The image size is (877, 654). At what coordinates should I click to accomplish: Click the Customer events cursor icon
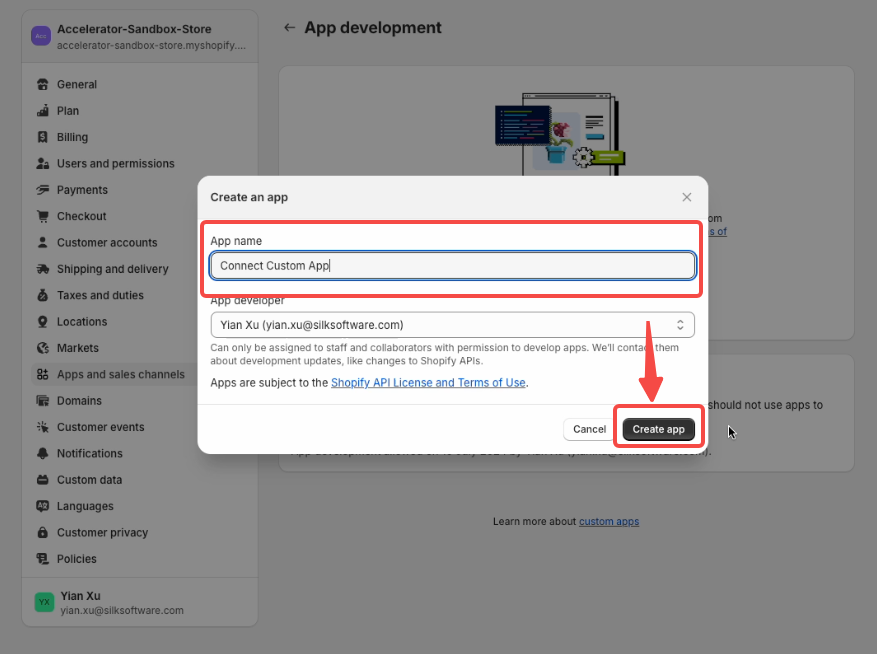43,427
